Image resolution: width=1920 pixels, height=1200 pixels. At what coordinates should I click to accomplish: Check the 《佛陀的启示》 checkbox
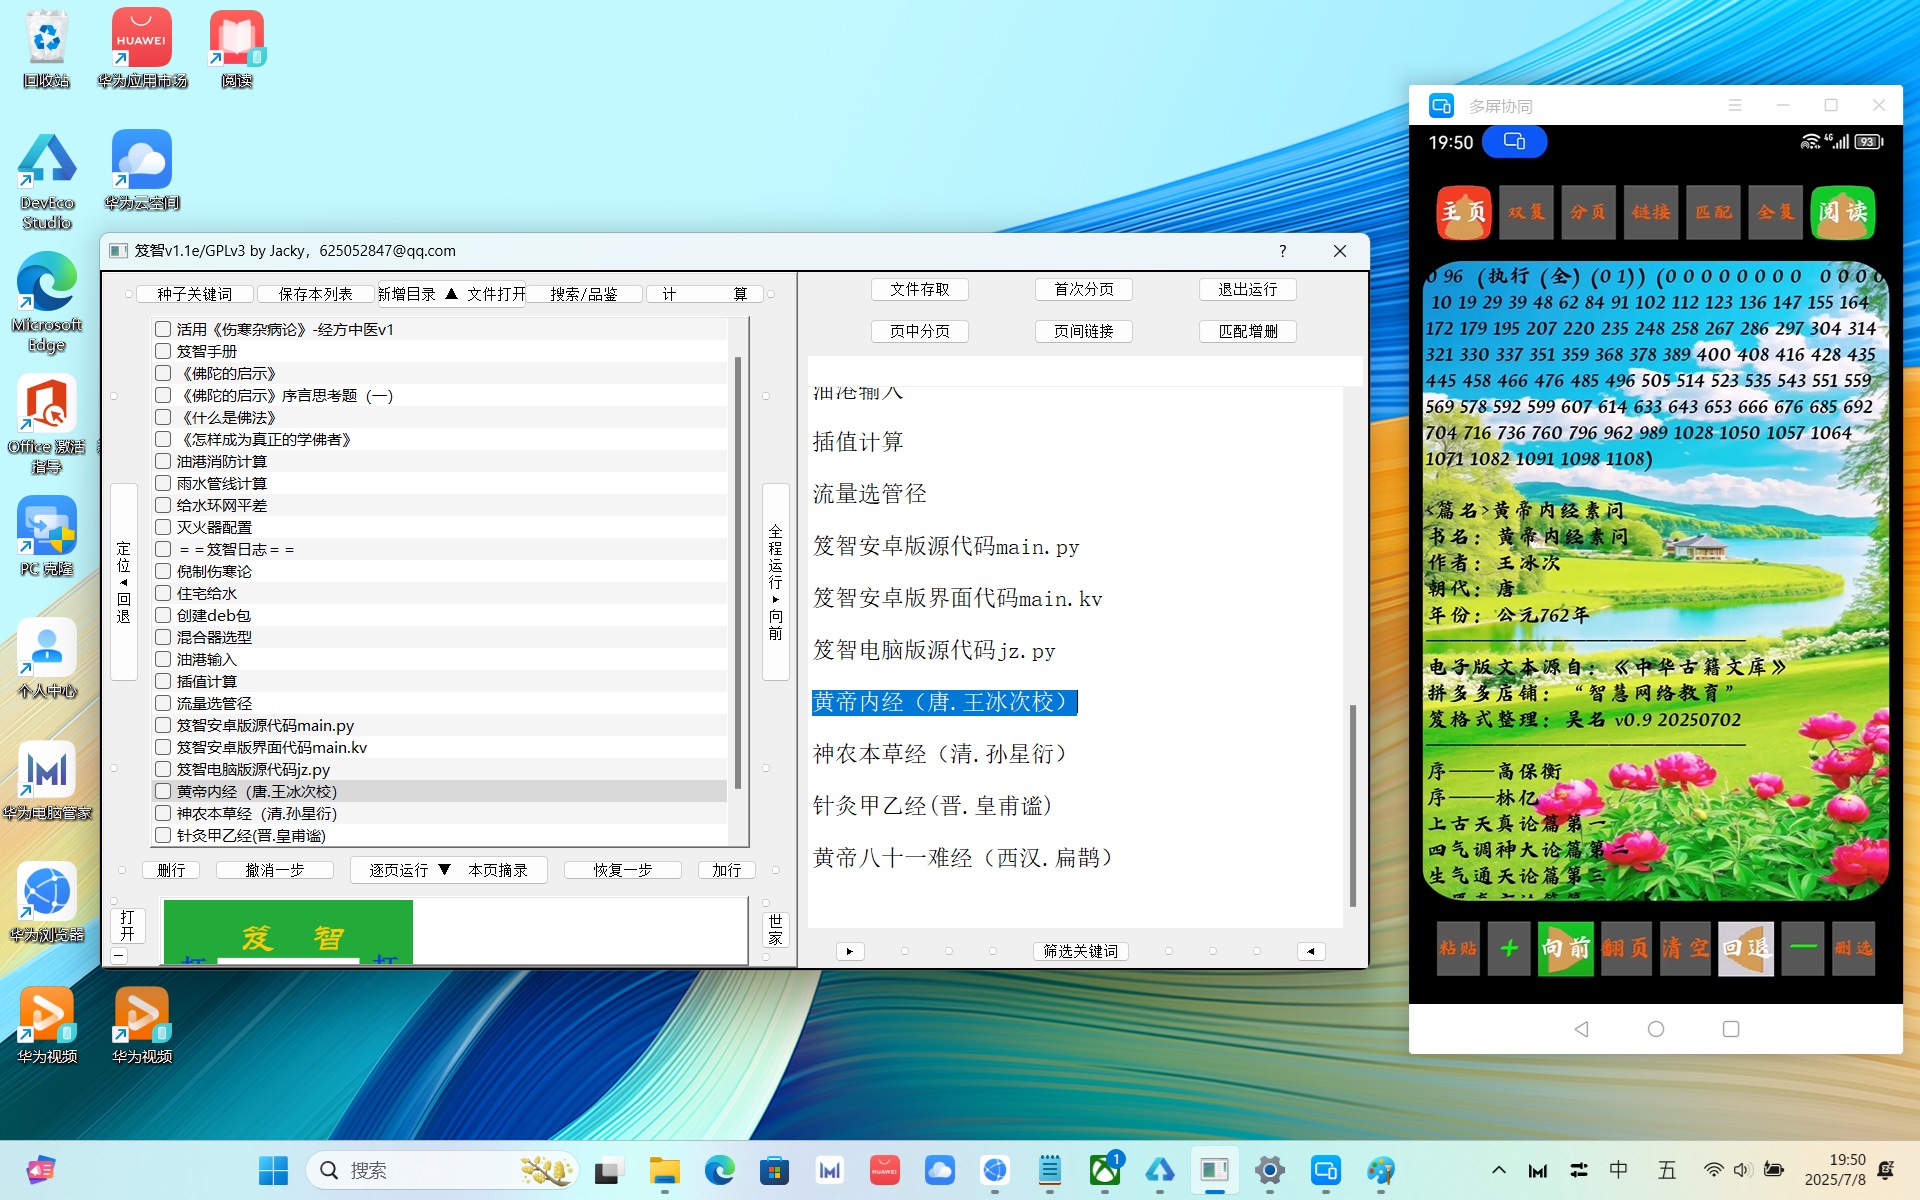point(163,373)
